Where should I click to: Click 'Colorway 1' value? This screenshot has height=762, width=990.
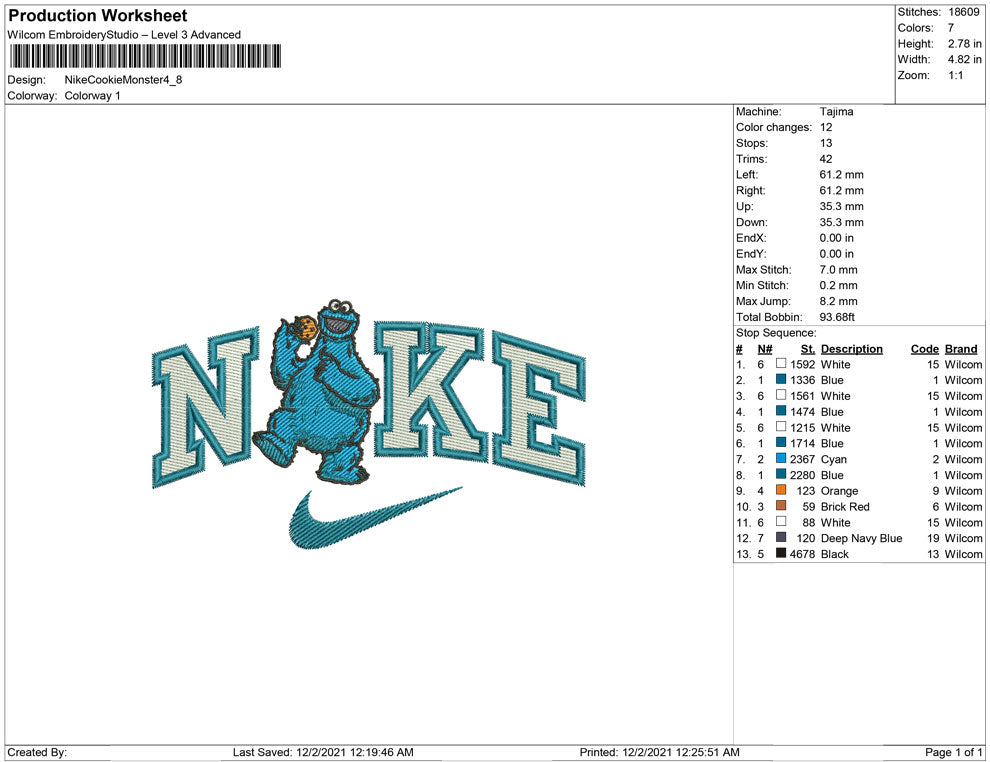(92, 96)
